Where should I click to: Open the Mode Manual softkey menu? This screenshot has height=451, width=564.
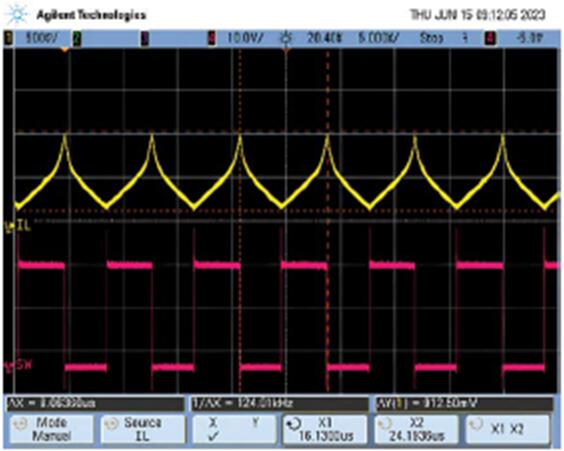coord(52,429)
